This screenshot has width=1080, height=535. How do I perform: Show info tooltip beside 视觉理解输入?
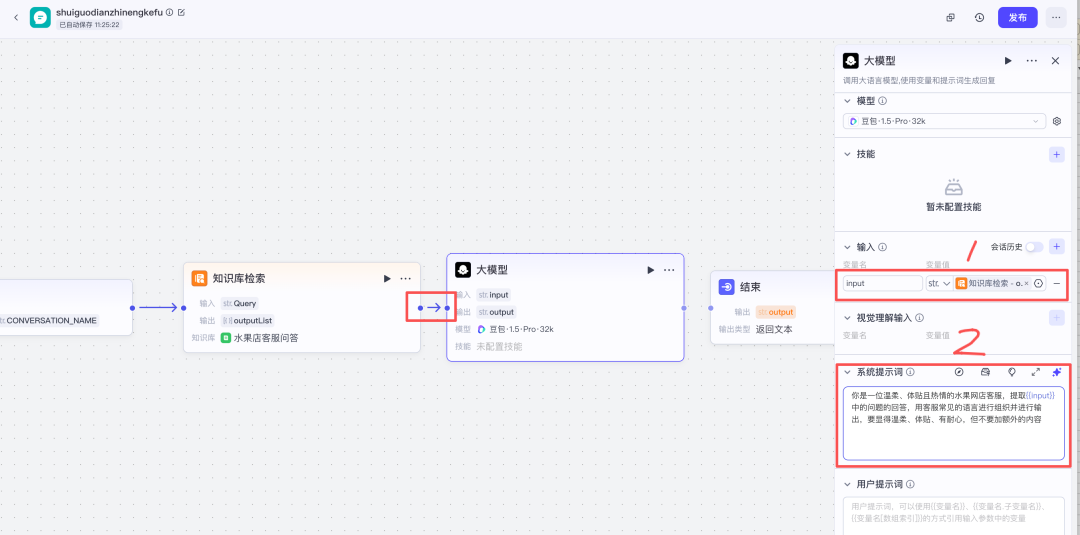[x=920, y=317]
